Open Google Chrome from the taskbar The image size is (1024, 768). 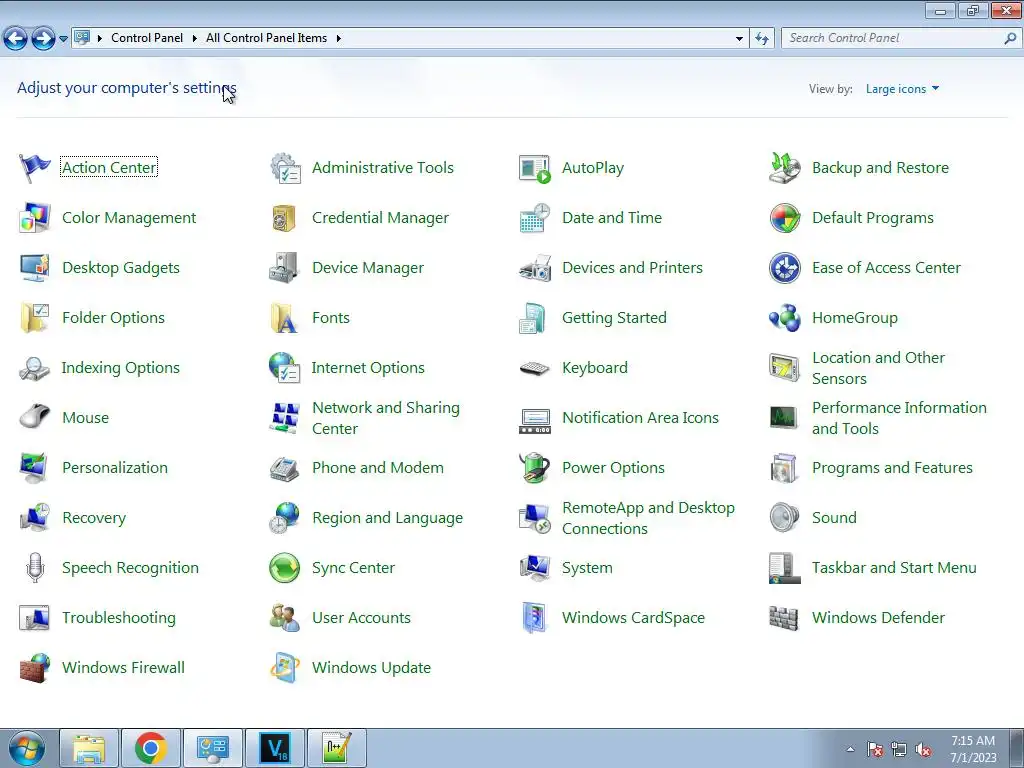pos(151,748)
